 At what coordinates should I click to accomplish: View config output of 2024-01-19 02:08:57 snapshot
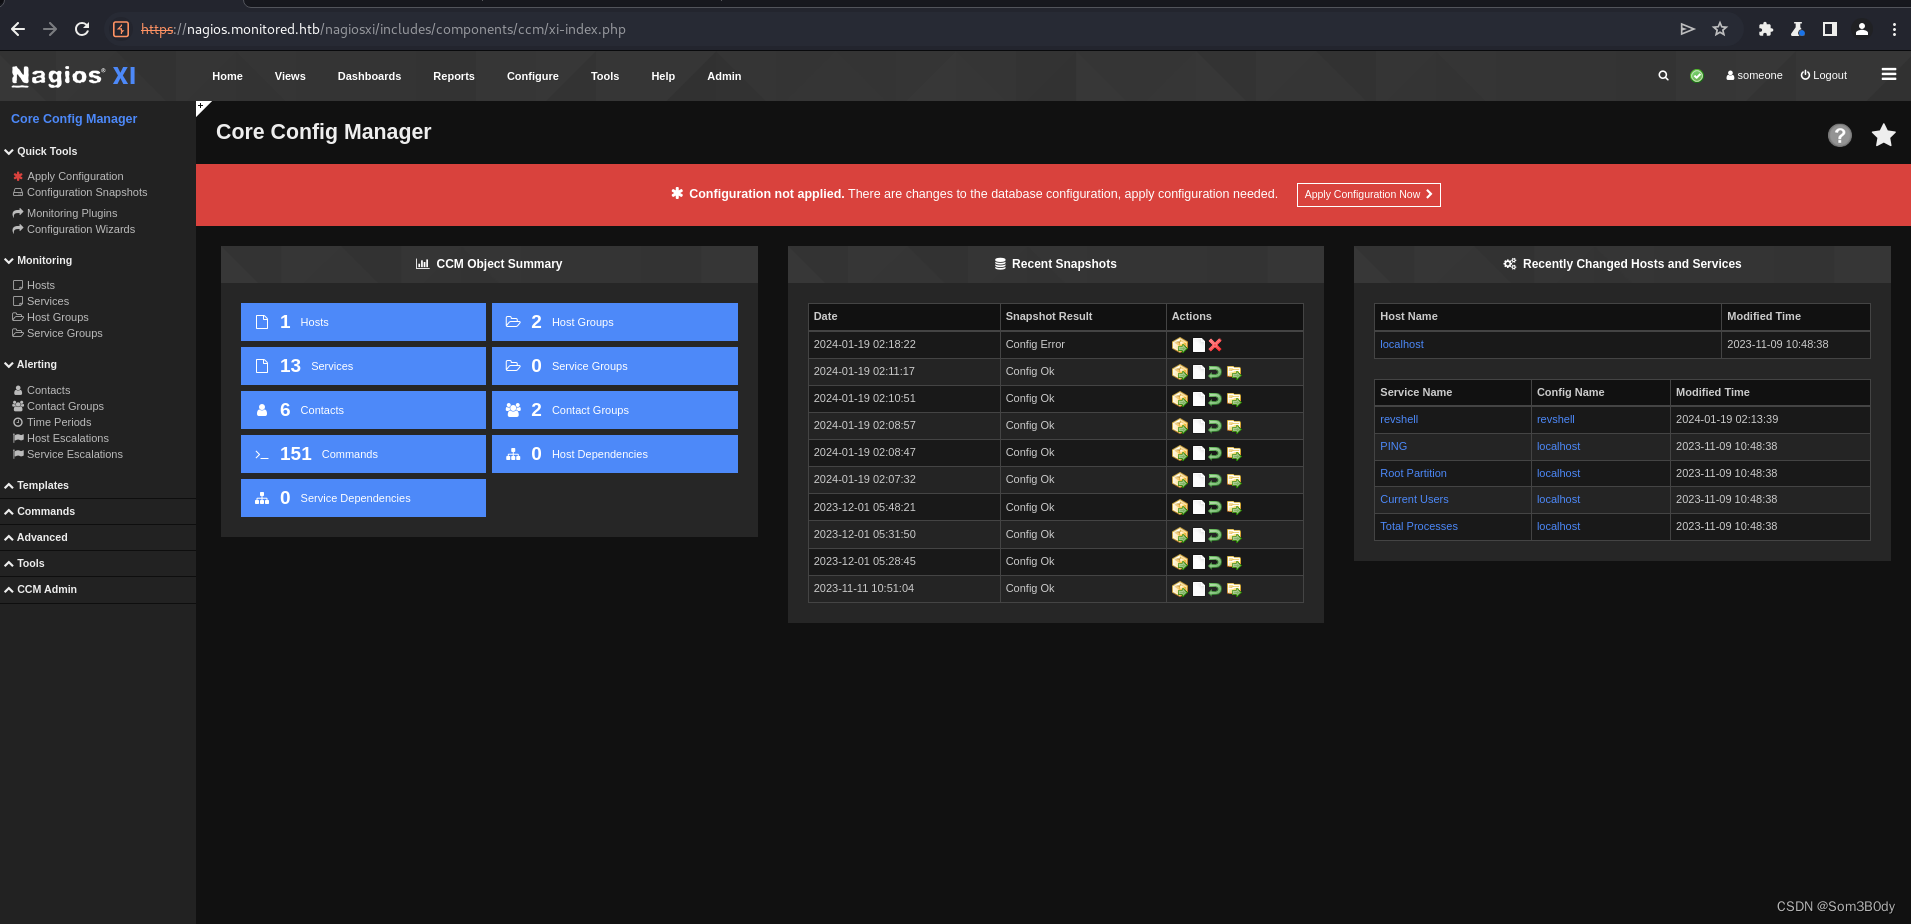coord(1198,426)
